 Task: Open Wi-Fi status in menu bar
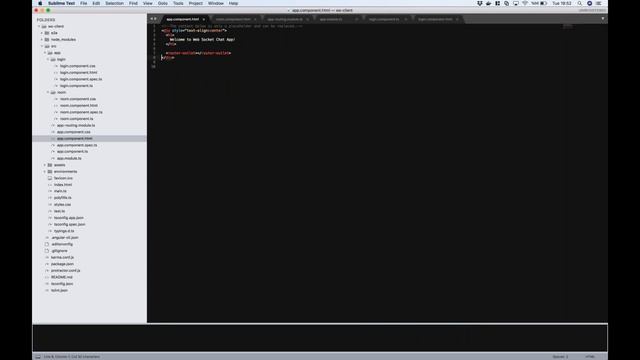point(525,3)
